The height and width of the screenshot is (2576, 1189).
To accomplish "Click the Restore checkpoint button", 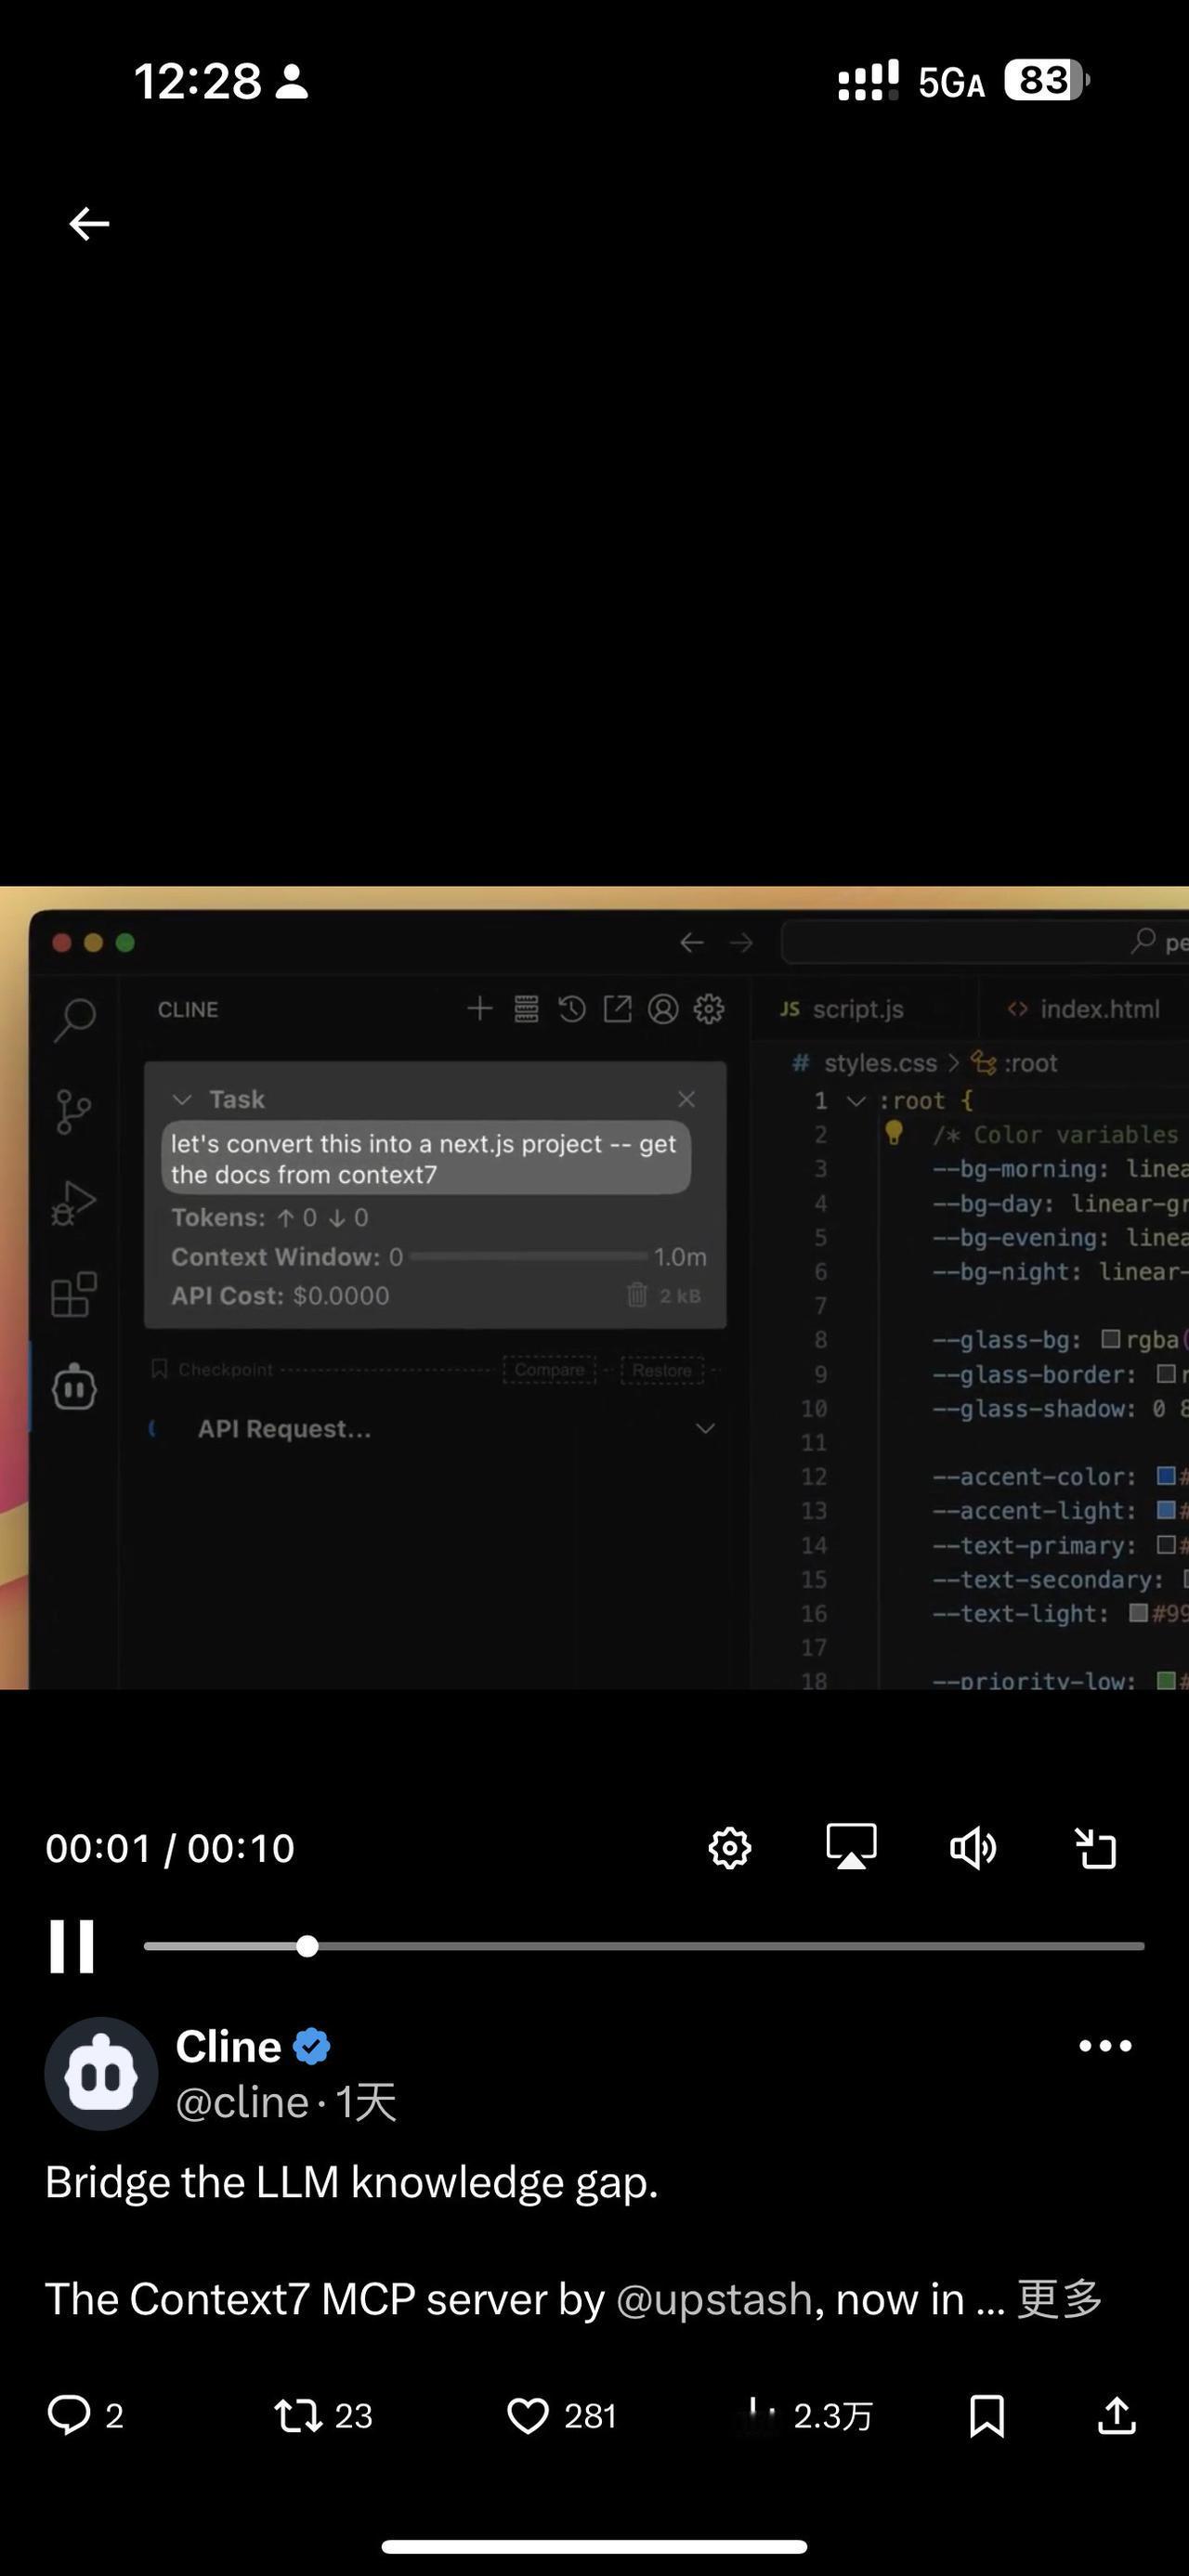I will click(662, 1369).
